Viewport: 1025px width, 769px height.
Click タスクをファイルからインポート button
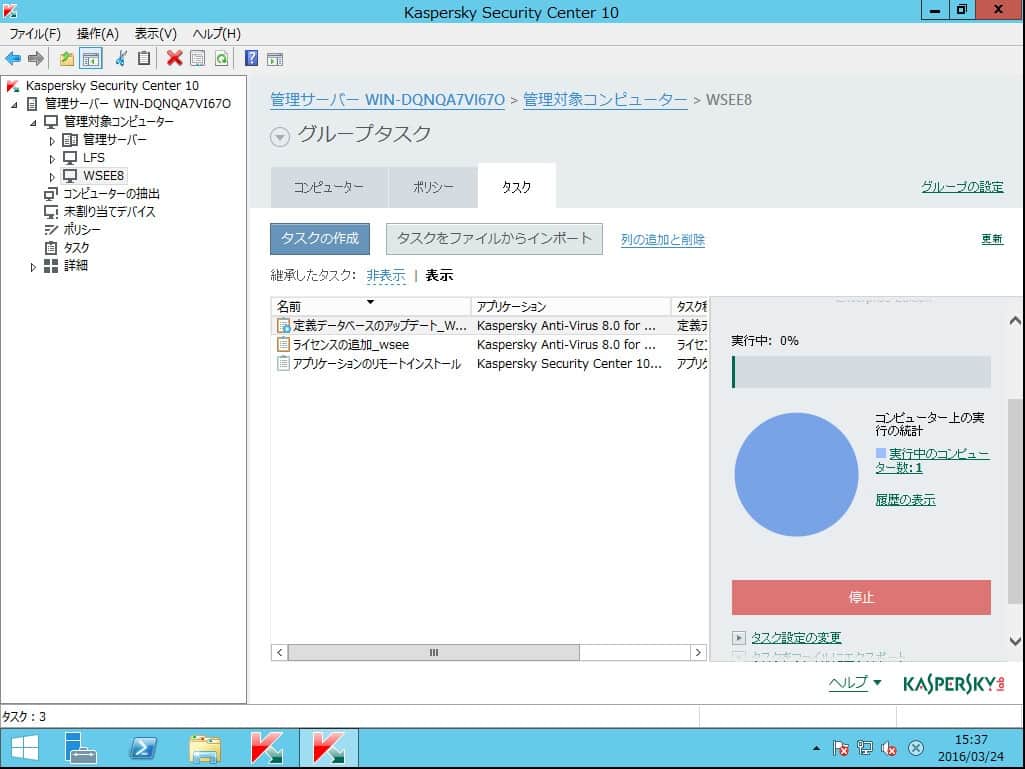coord(494,239)
